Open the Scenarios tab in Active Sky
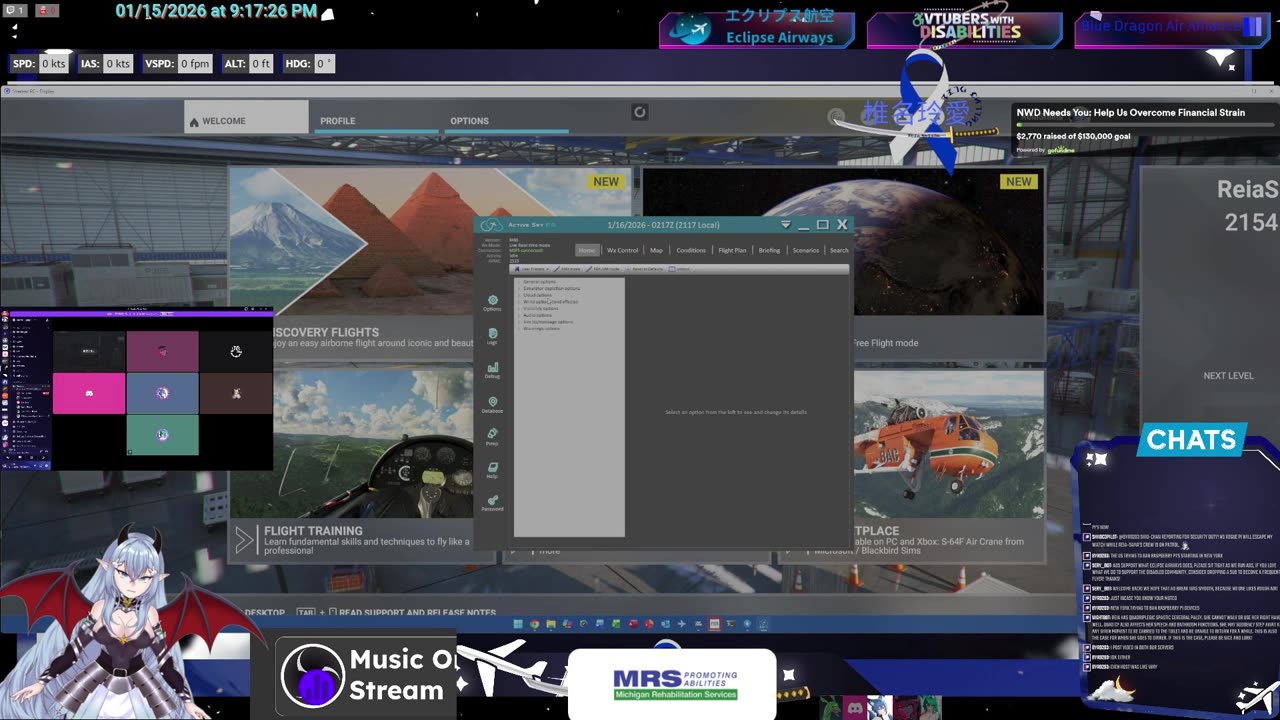 click(x=806, y=250)
